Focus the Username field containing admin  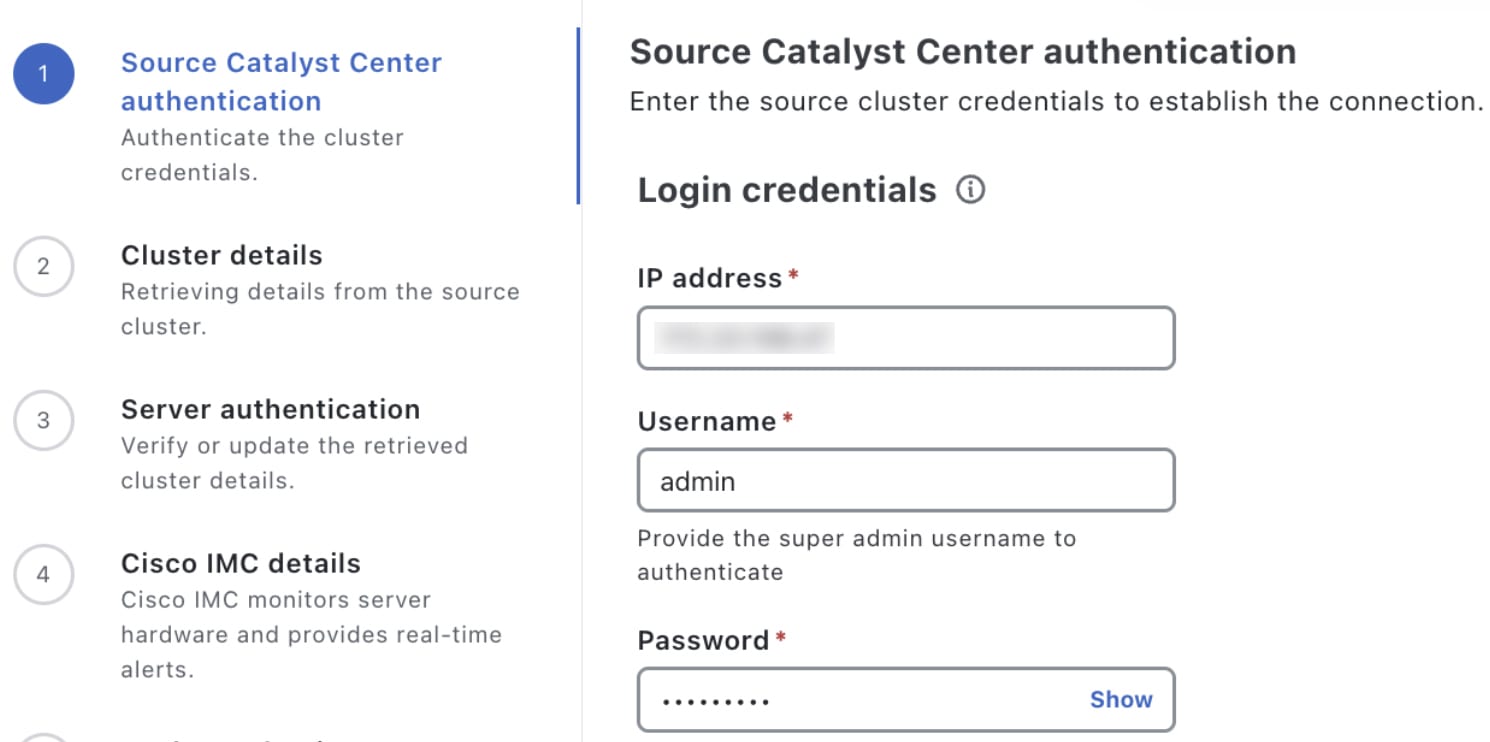pyautogui.click(x=905, y=481)
